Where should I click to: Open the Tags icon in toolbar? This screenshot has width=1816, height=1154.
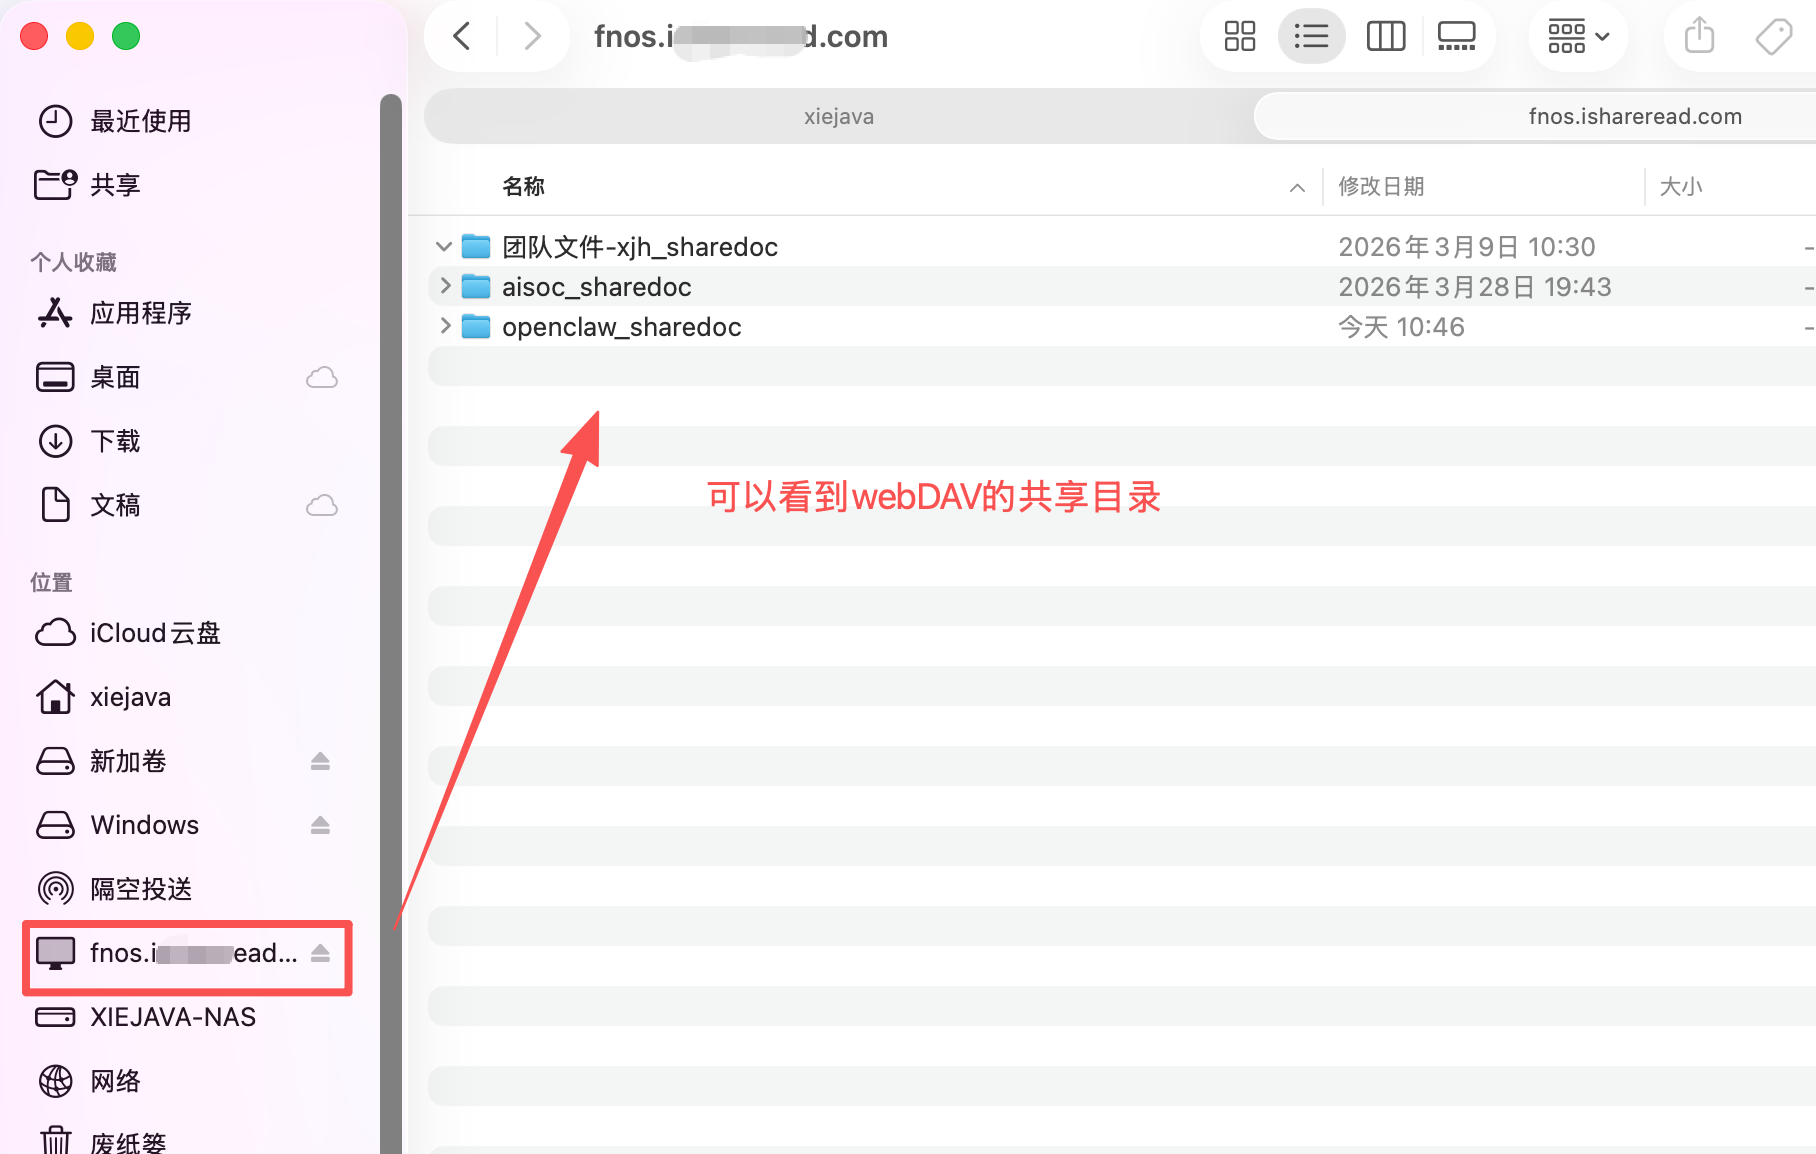pos(1773,36)
